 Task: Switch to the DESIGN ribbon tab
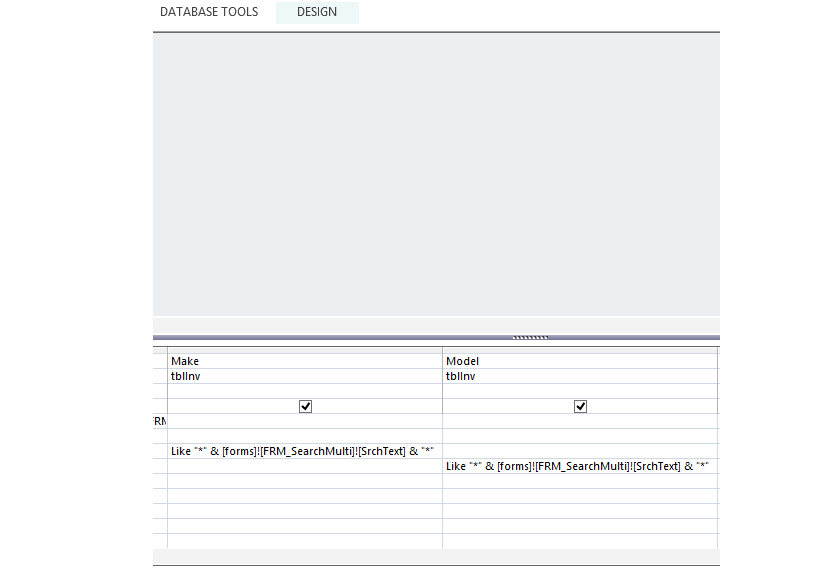[x=317, y=13]
